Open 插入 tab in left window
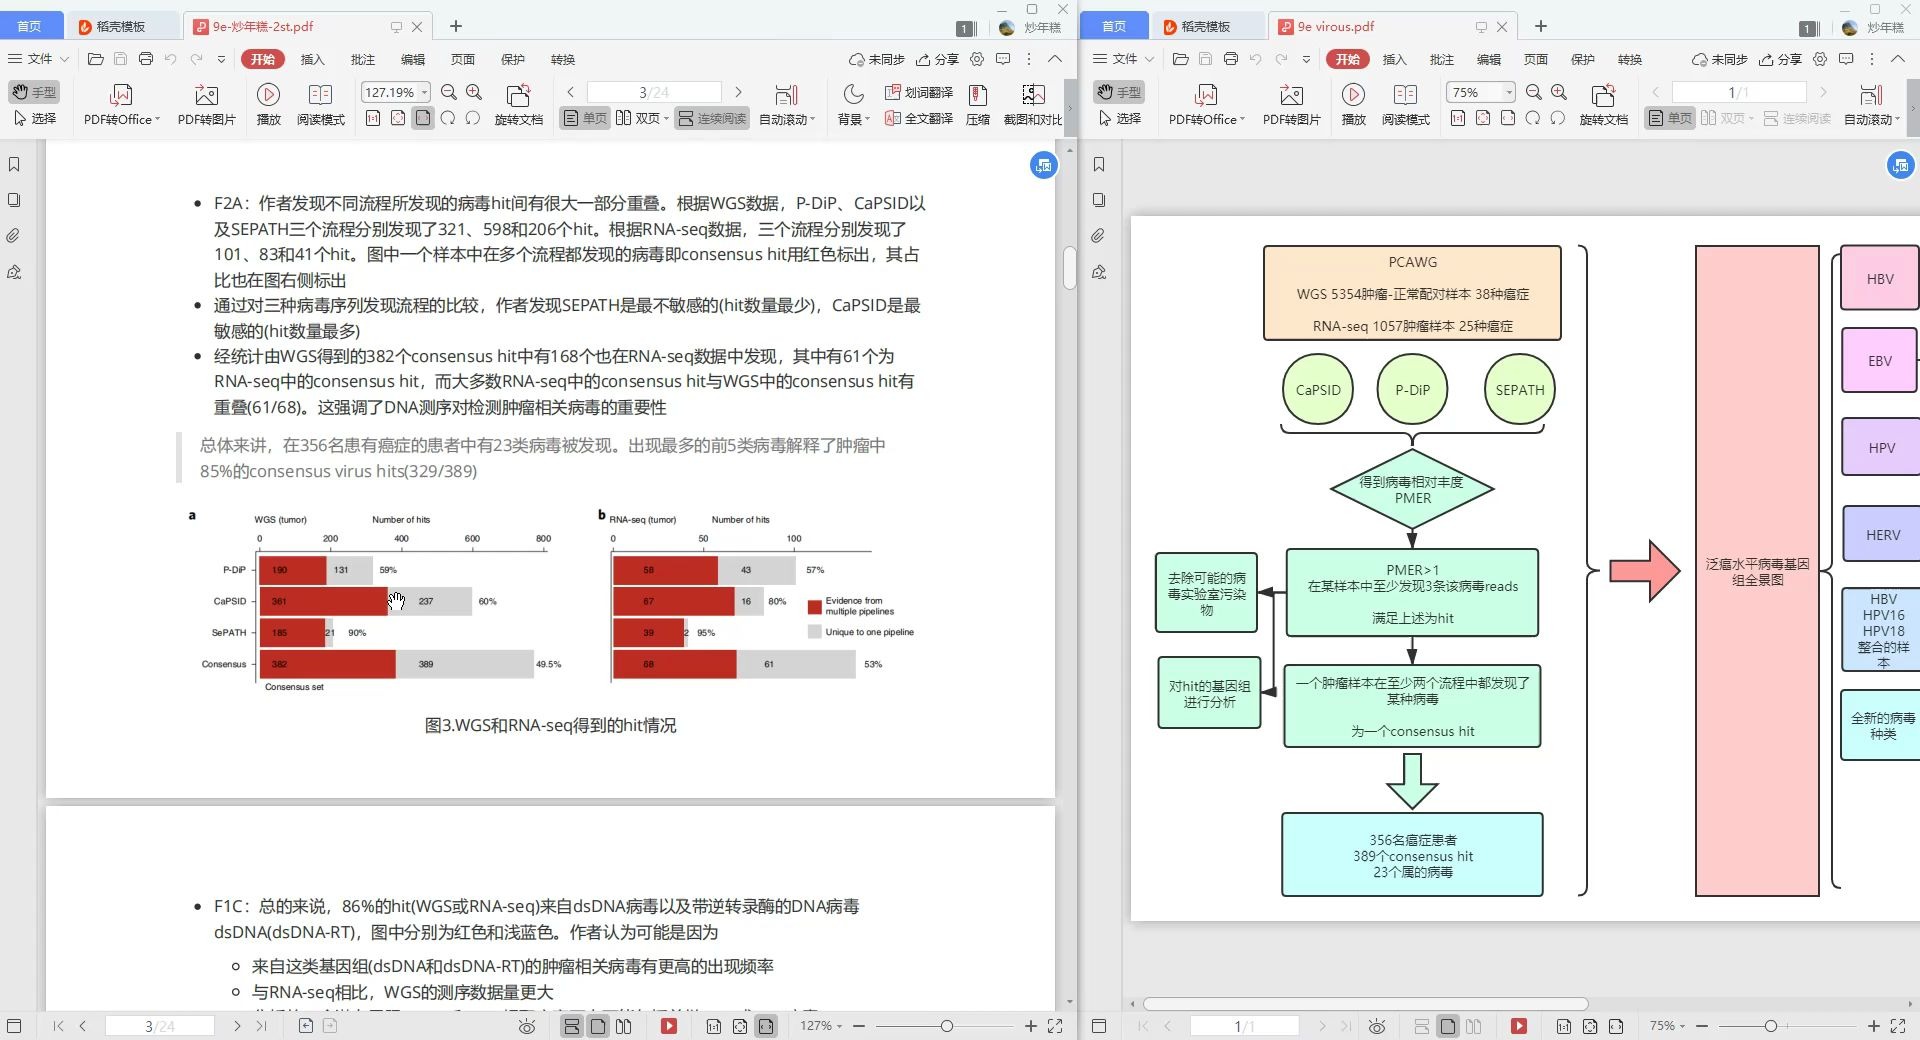Viewport: 1920px width, 1040px height. click(313, 59)
